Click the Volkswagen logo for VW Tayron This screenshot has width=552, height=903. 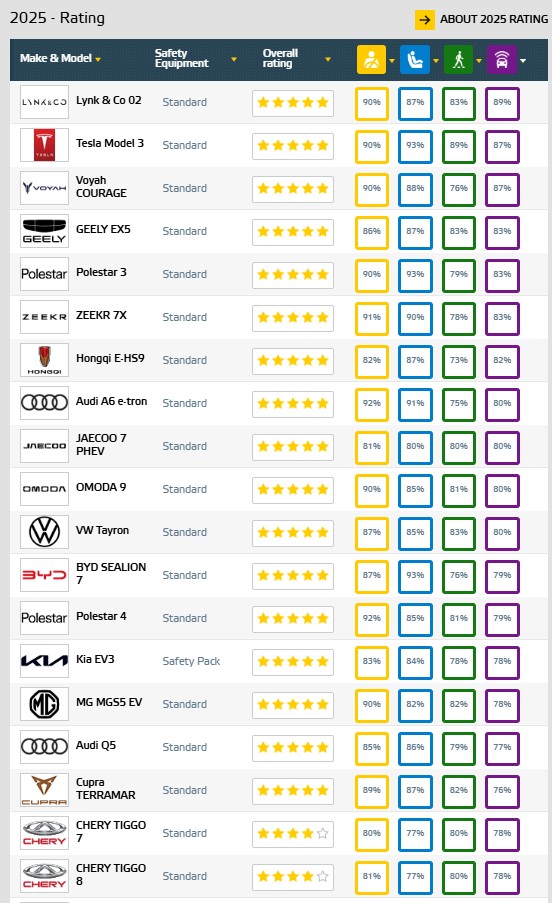click(44, 532)
